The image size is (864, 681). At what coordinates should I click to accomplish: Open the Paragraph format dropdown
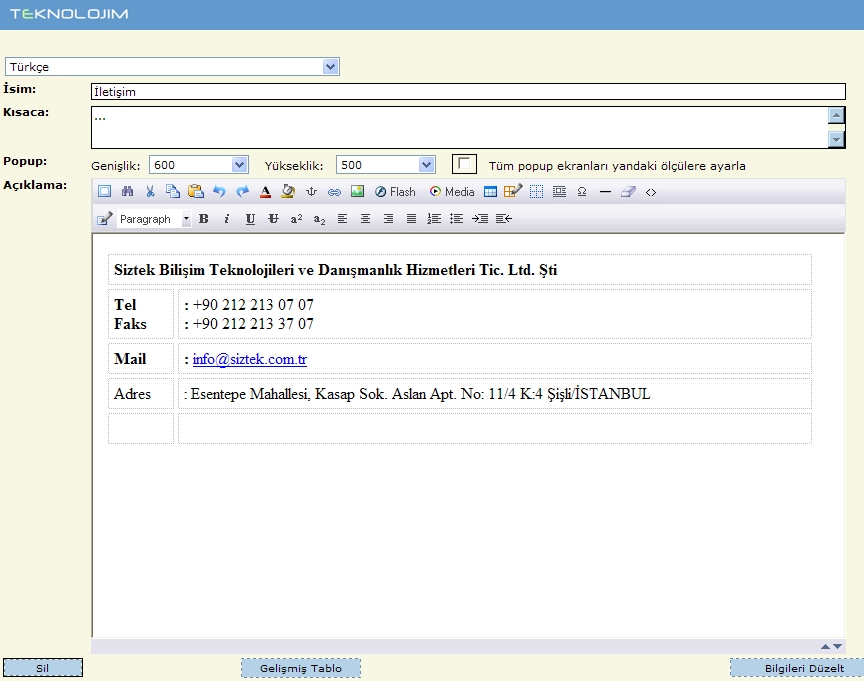point(154,219)
